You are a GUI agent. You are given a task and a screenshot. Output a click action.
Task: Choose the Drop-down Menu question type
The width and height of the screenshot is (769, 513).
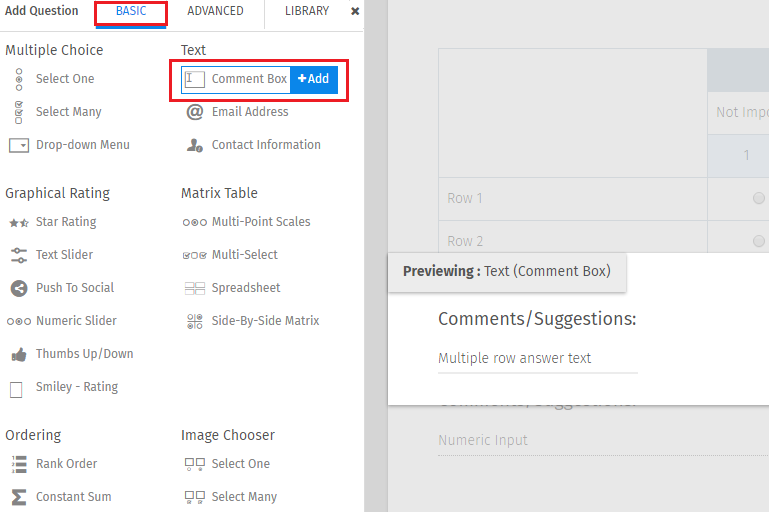(83, 145)
